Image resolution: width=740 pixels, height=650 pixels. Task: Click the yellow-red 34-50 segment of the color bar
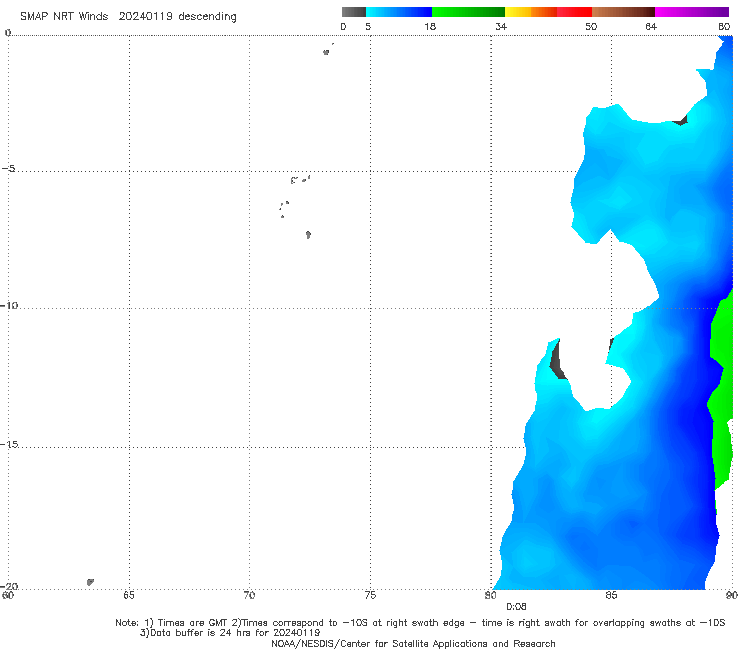548,12
